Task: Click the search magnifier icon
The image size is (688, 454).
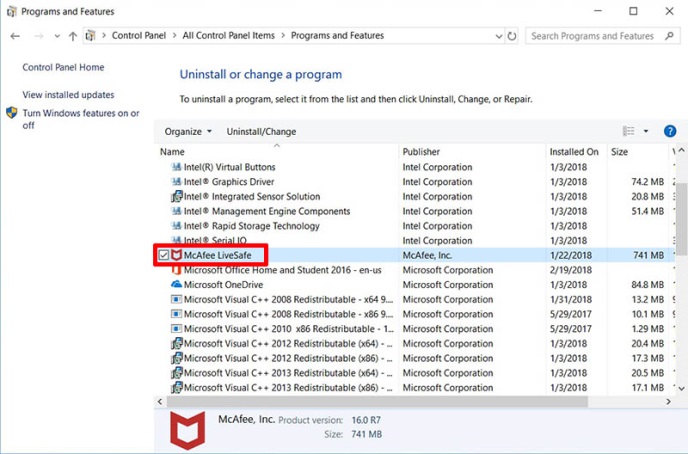Action: coord(669,36)
